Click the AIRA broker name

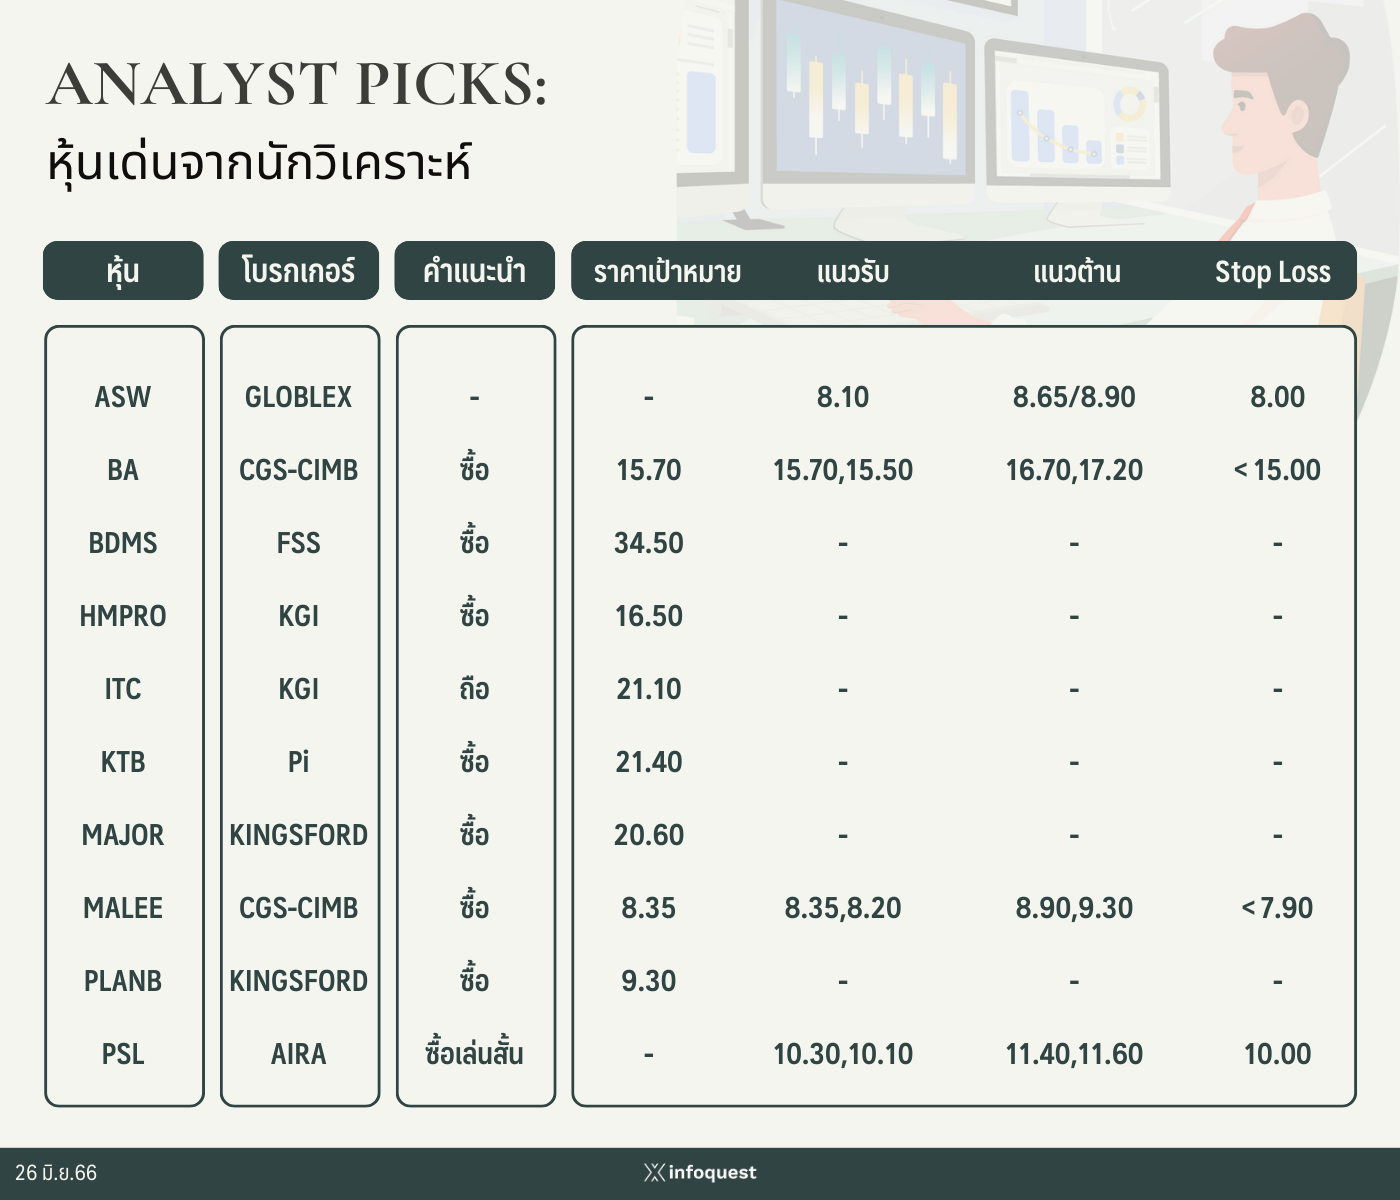[x=299, y=1054]
